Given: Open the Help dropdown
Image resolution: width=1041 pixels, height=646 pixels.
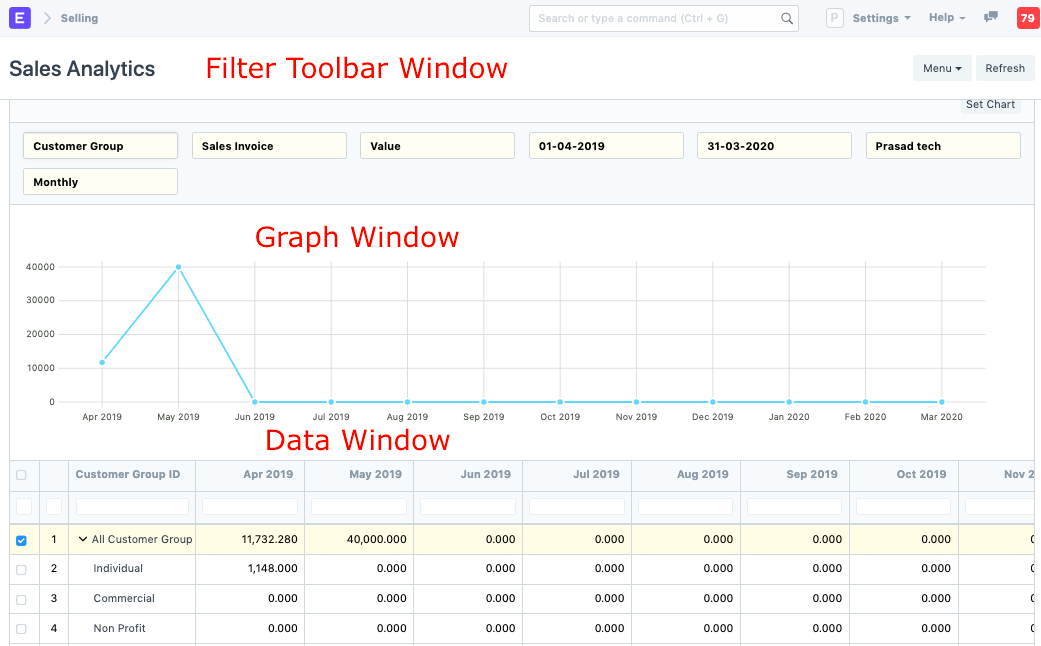Looking at the screenshot, I should [944, 17].
